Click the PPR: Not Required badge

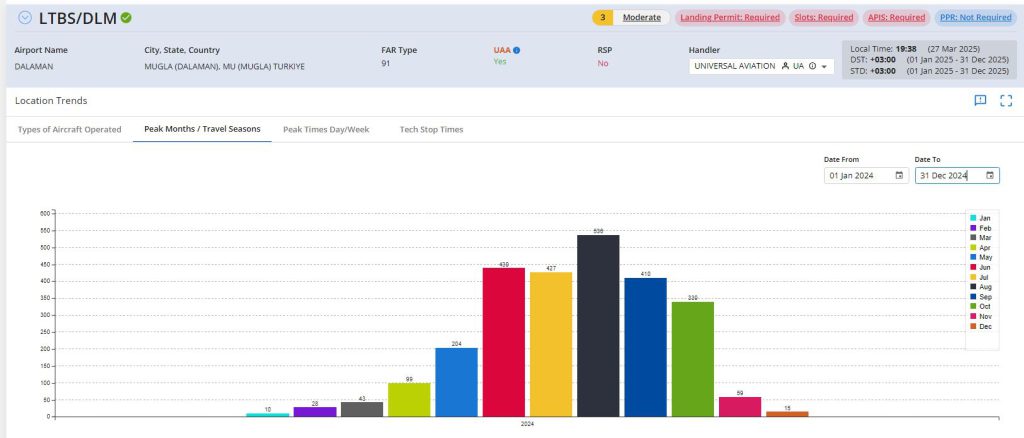[973, 18]
